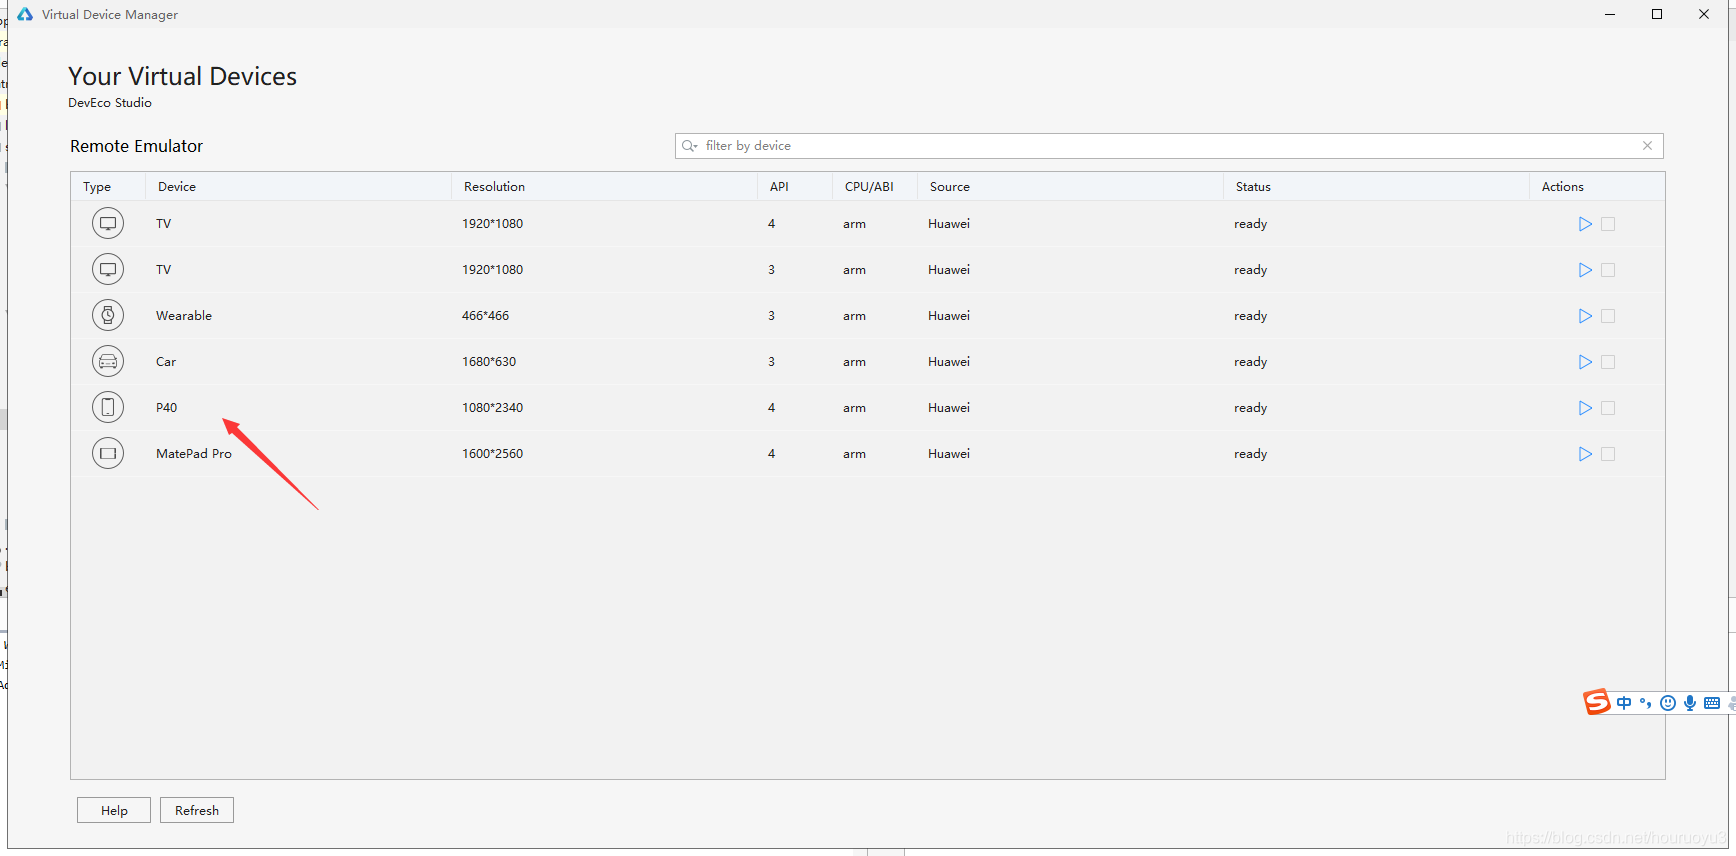Image resolution: width=1736 pixels, height=856 pixels.
Task: Click arm CPU value in MatePad Pro row
Action: [x=854, y=454]
